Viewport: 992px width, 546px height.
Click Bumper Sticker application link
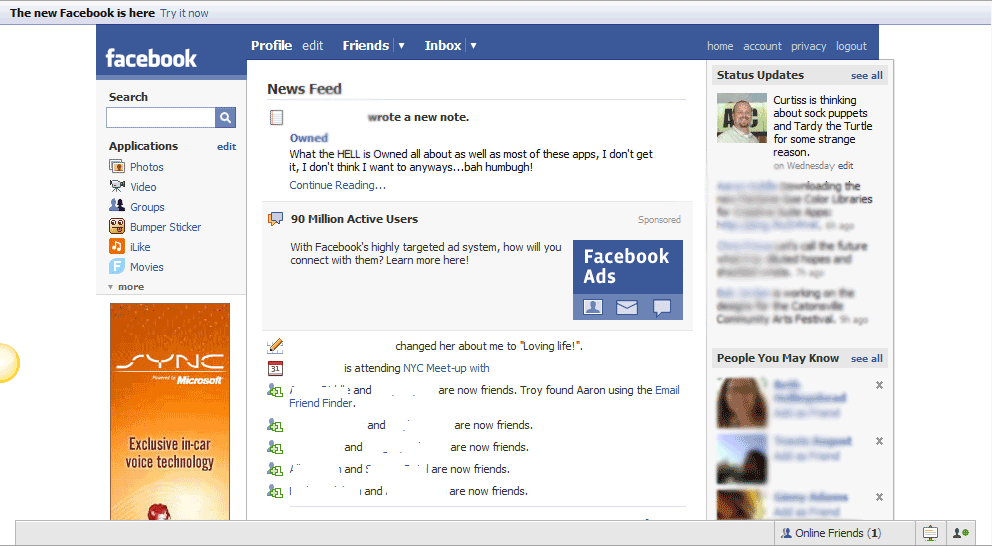166,227
